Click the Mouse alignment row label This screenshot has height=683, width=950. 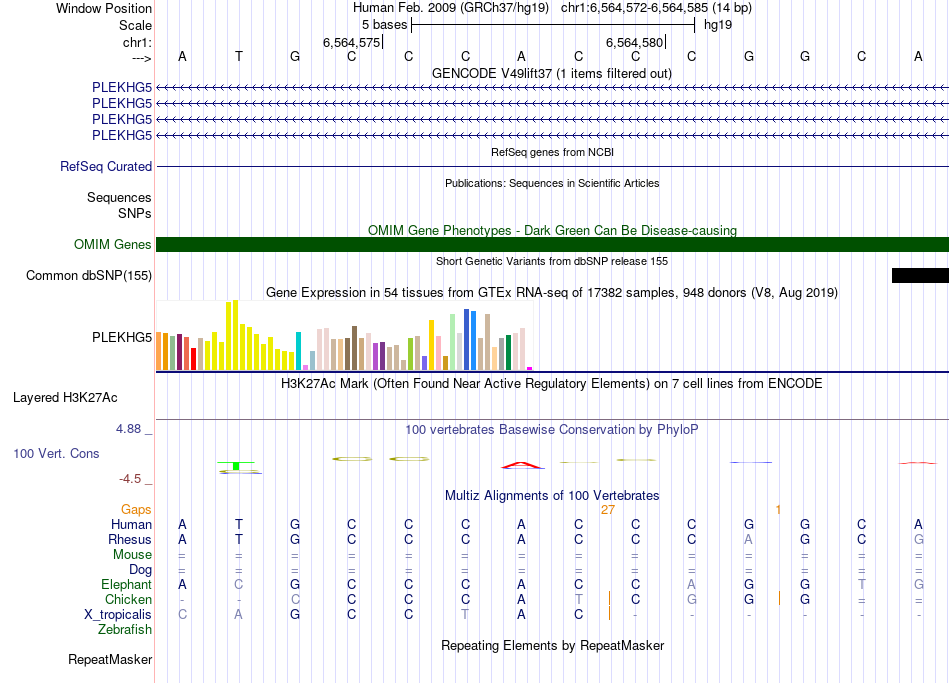pos(132,555)
